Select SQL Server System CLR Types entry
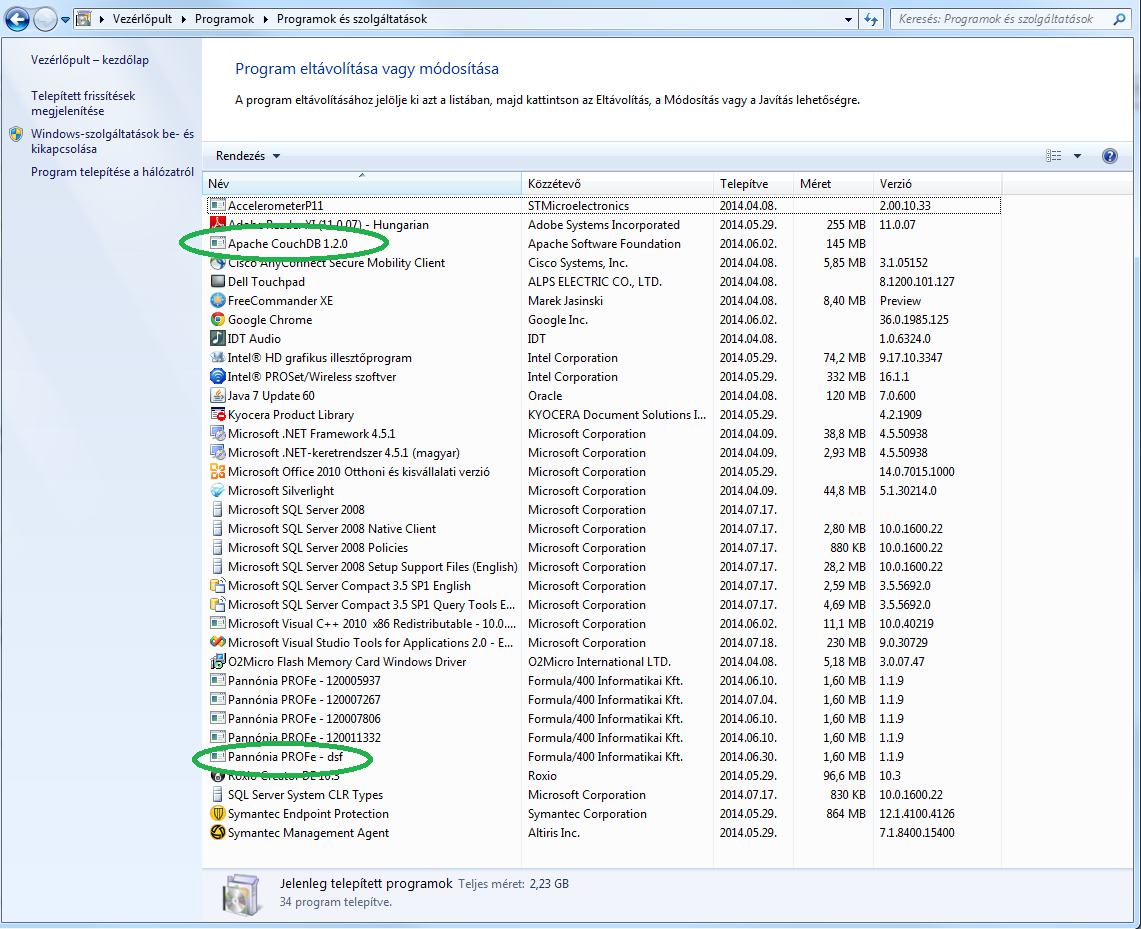 (x=604, y=794)
